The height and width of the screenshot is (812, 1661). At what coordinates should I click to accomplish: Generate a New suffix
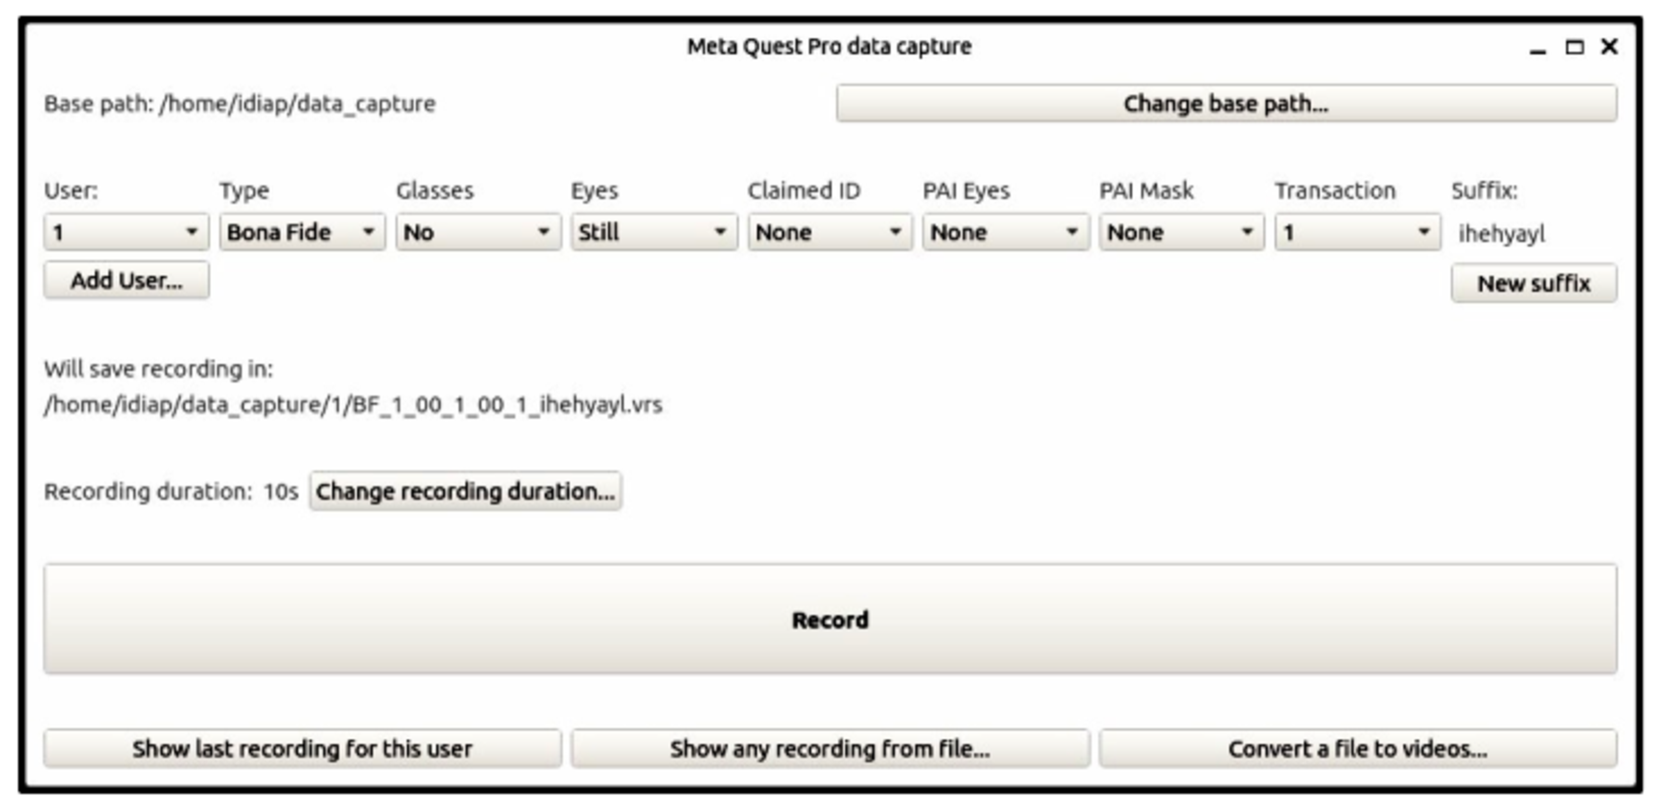1534,284
